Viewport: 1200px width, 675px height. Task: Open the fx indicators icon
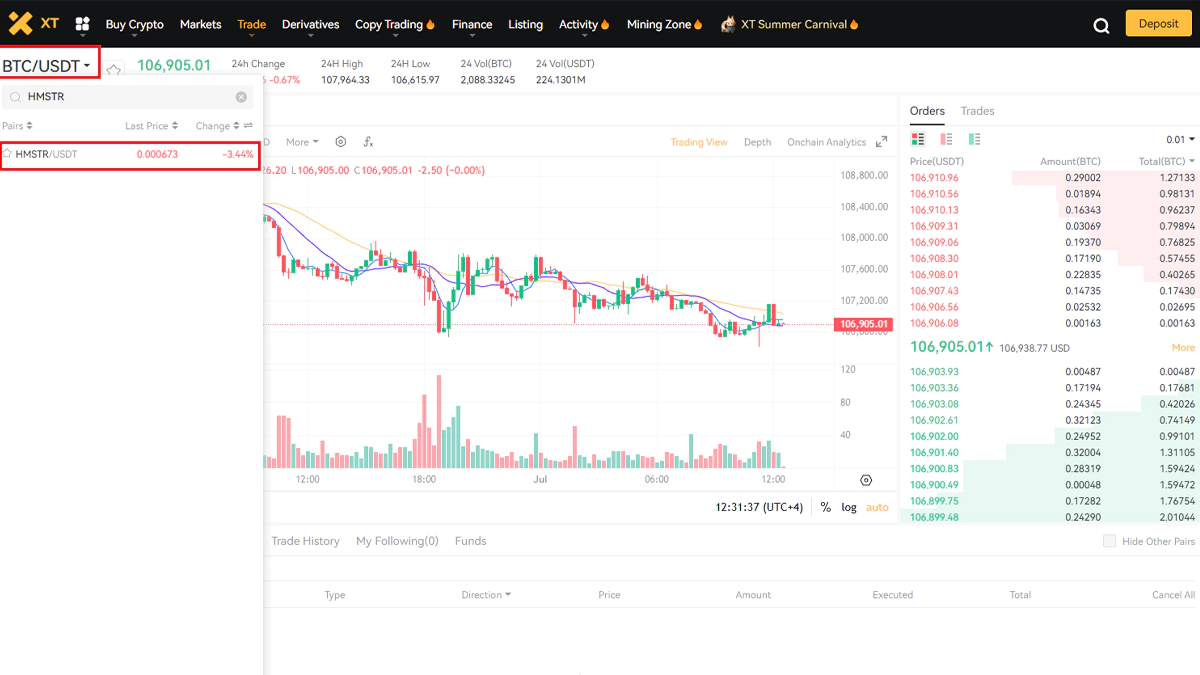pos(368,142)
